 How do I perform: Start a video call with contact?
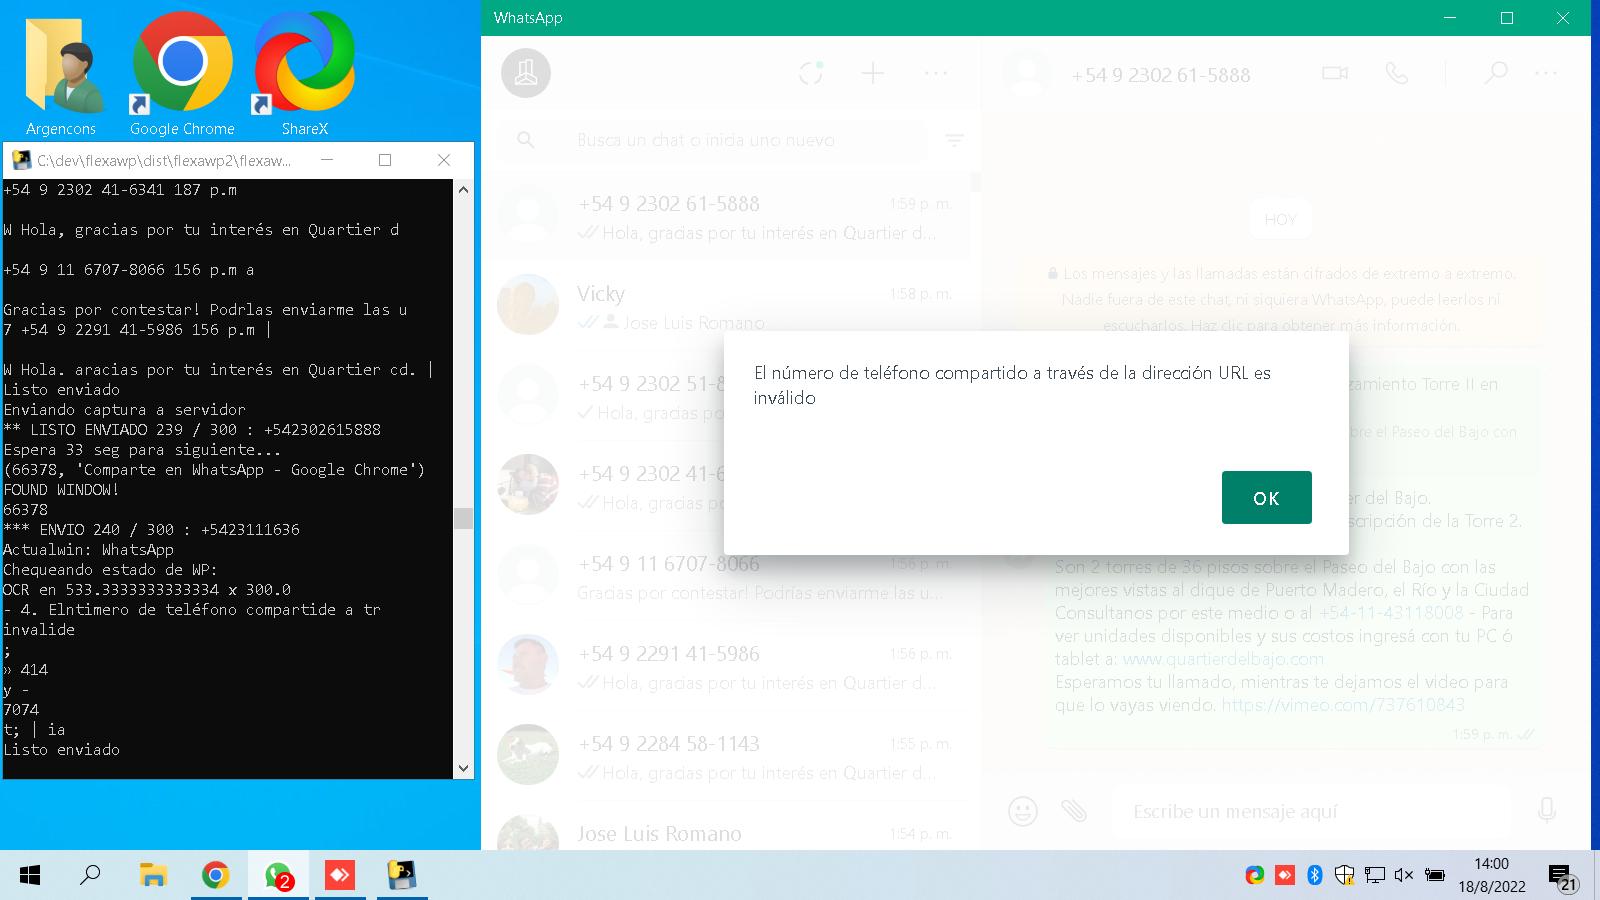1335,73
